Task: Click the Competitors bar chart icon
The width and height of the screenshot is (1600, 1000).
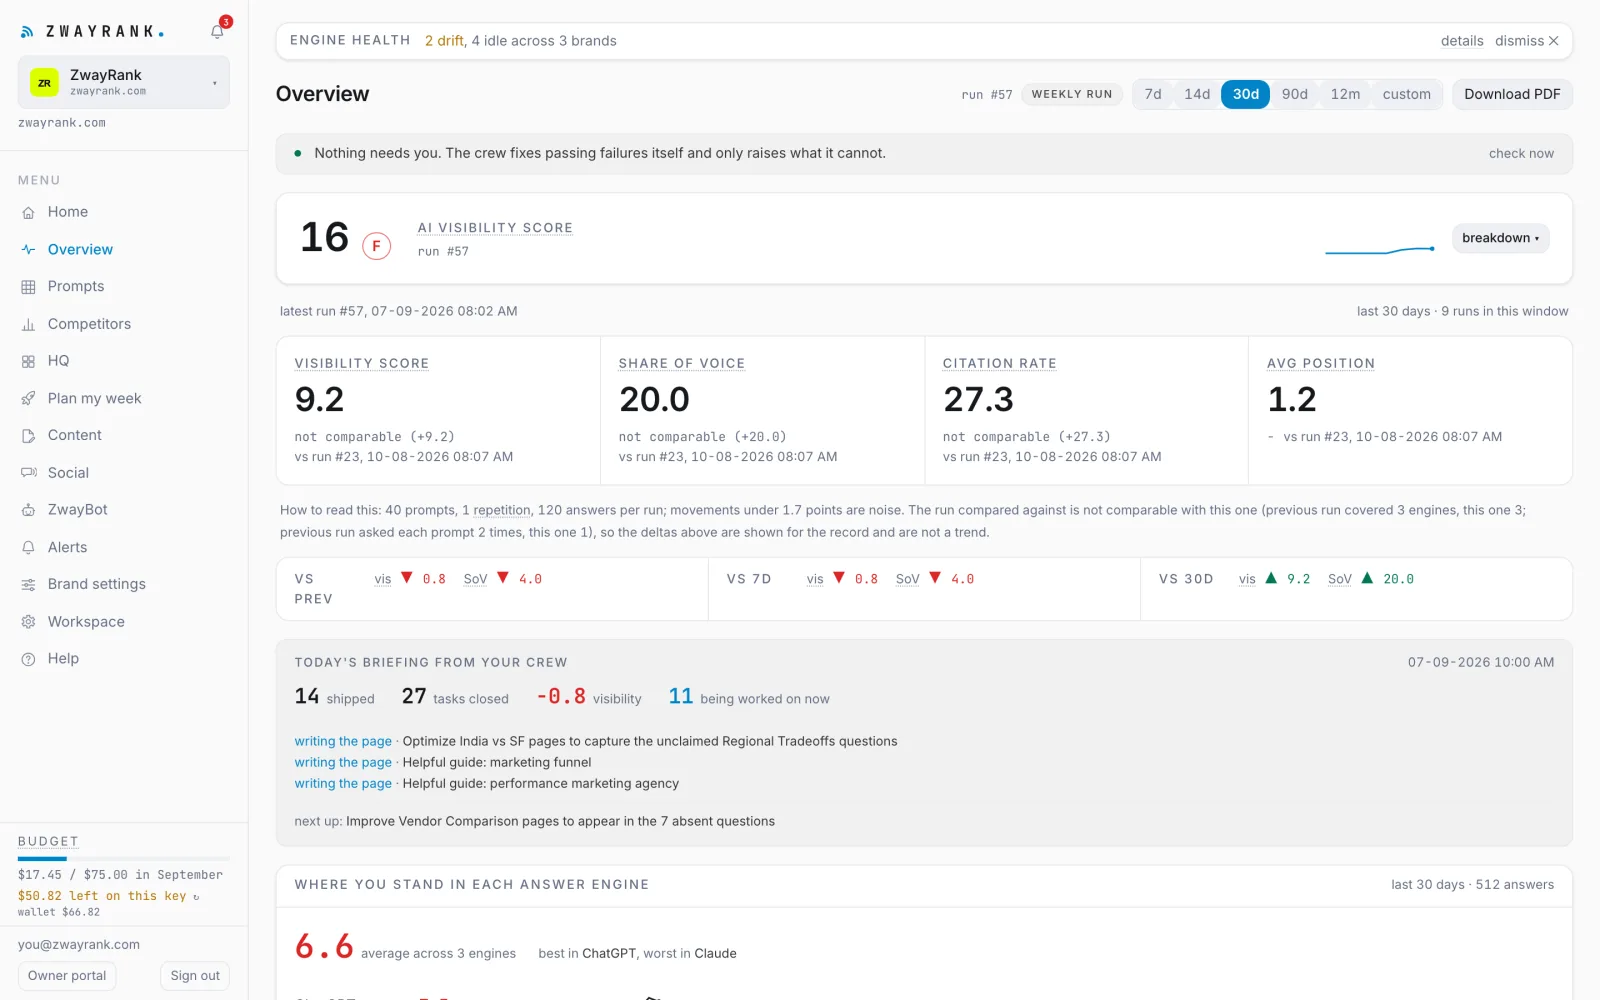Action: (28, 324)
